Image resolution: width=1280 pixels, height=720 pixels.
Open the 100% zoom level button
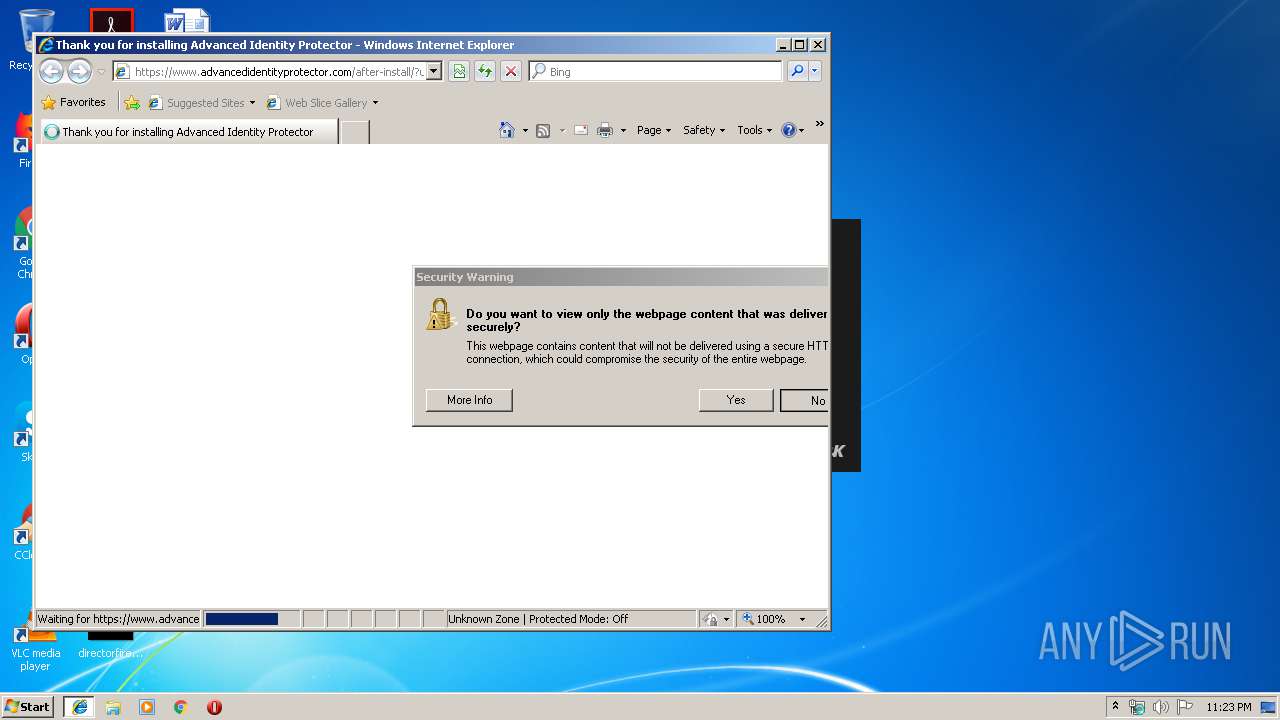[765, 619]
